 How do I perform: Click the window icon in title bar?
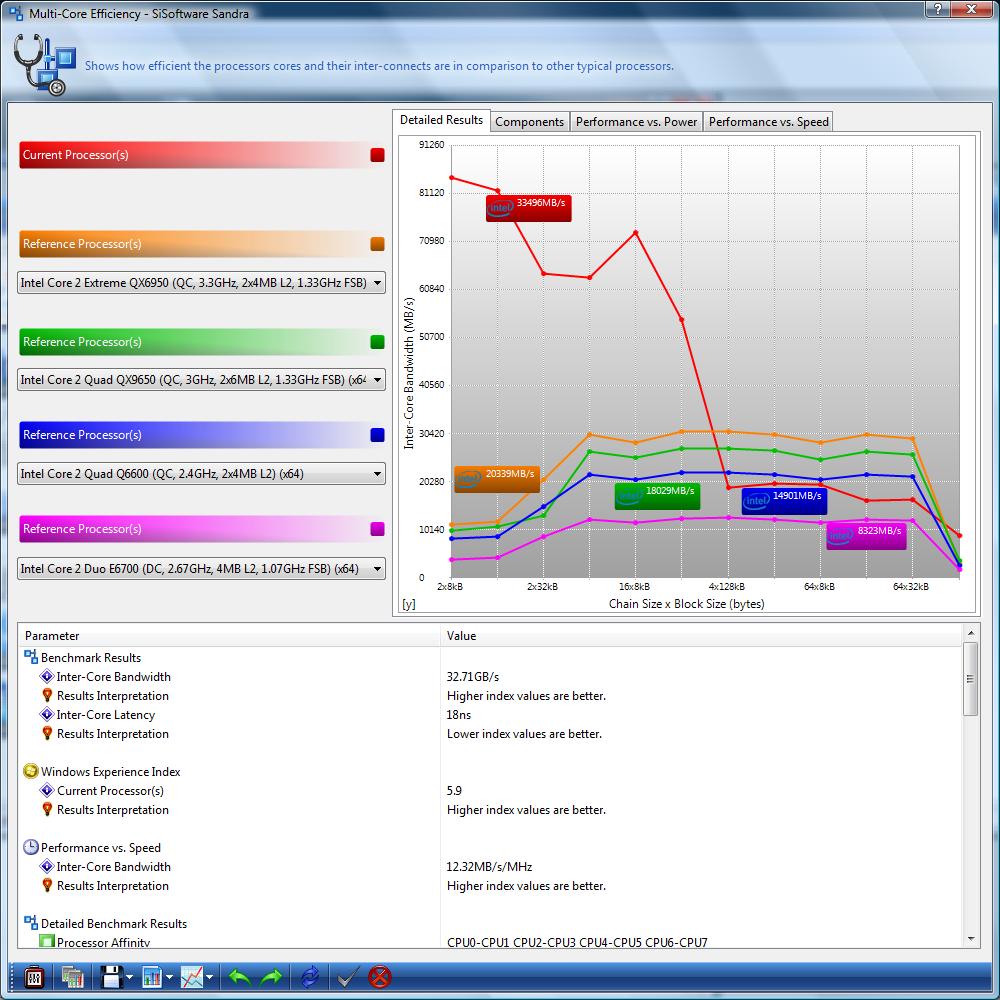pyautogui.click(x=16, y=13)
